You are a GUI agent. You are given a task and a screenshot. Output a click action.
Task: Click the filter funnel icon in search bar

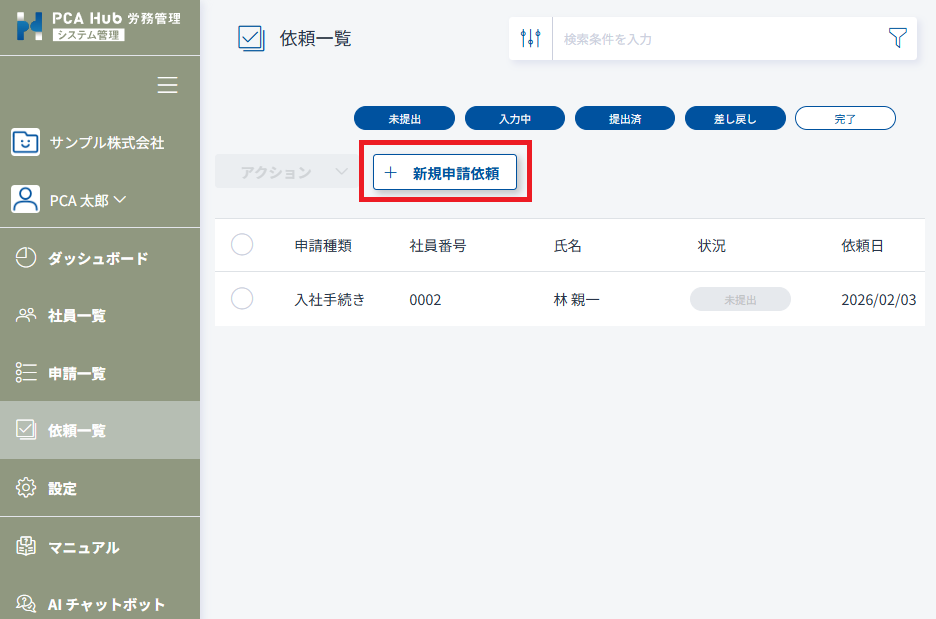pyautogui.click(x=897, y=39)
